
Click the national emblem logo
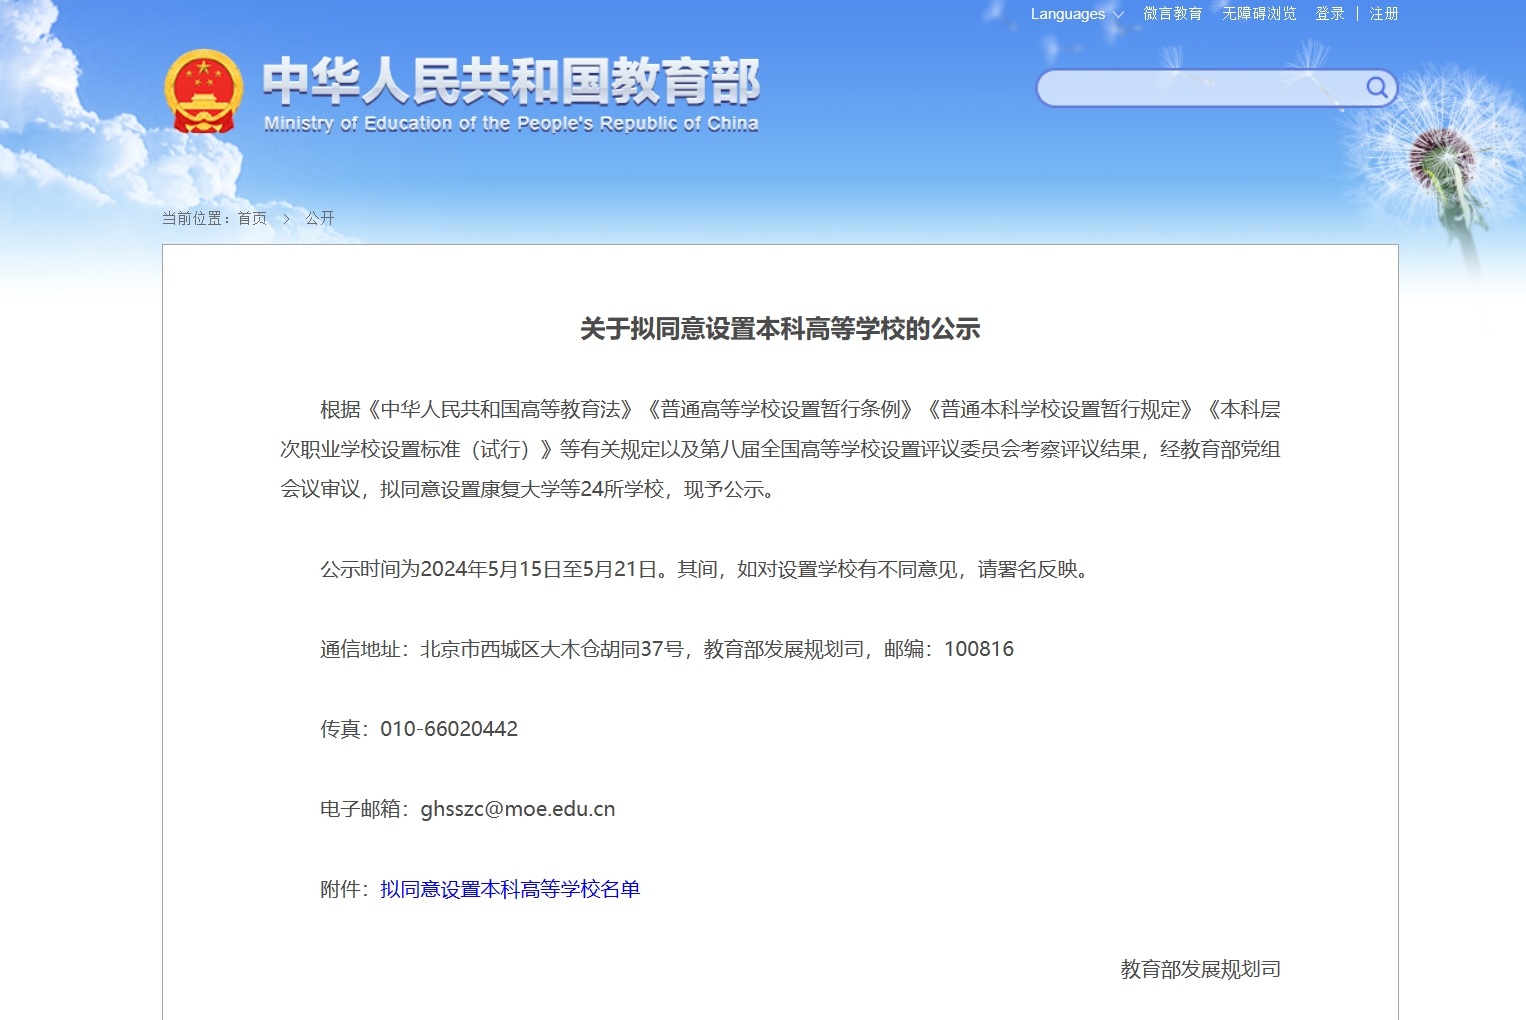click(203, 91)
